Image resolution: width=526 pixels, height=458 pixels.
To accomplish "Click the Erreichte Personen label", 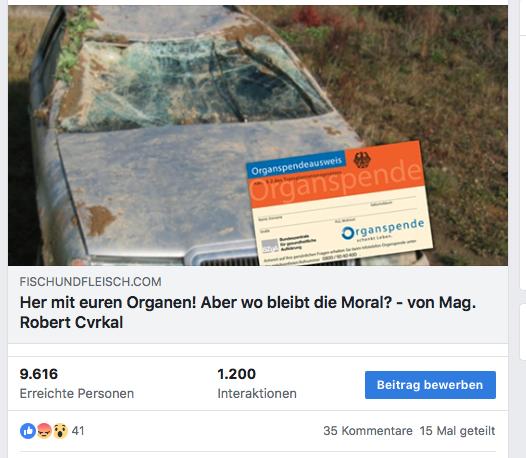I will click(x=77, y=394).
